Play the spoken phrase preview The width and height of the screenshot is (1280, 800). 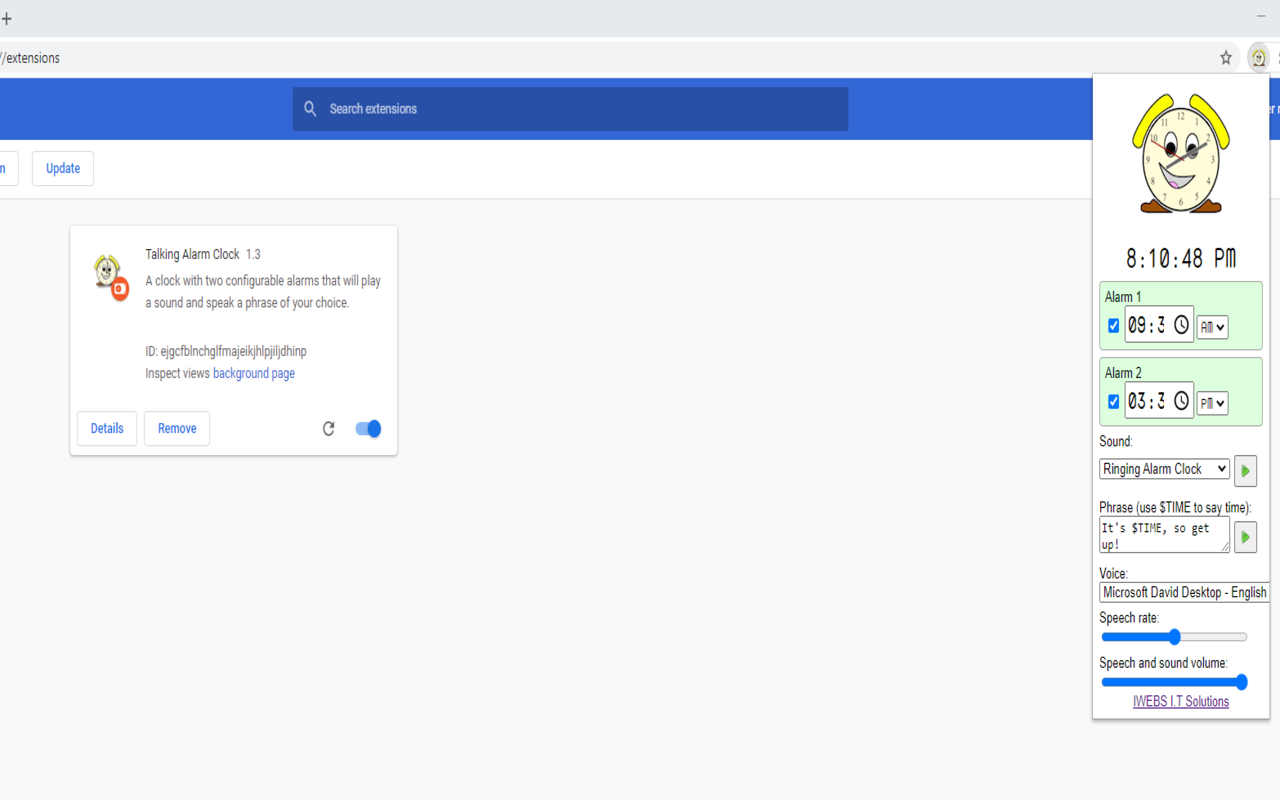[x=1245, y=537]
